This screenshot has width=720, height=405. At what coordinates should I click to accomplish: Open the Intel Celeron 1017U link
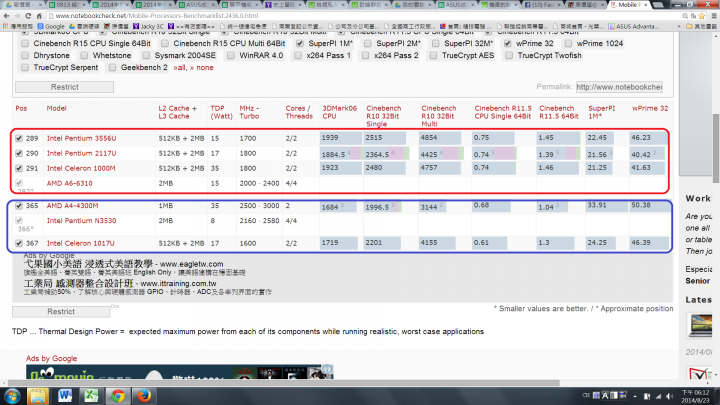(80, 243)
